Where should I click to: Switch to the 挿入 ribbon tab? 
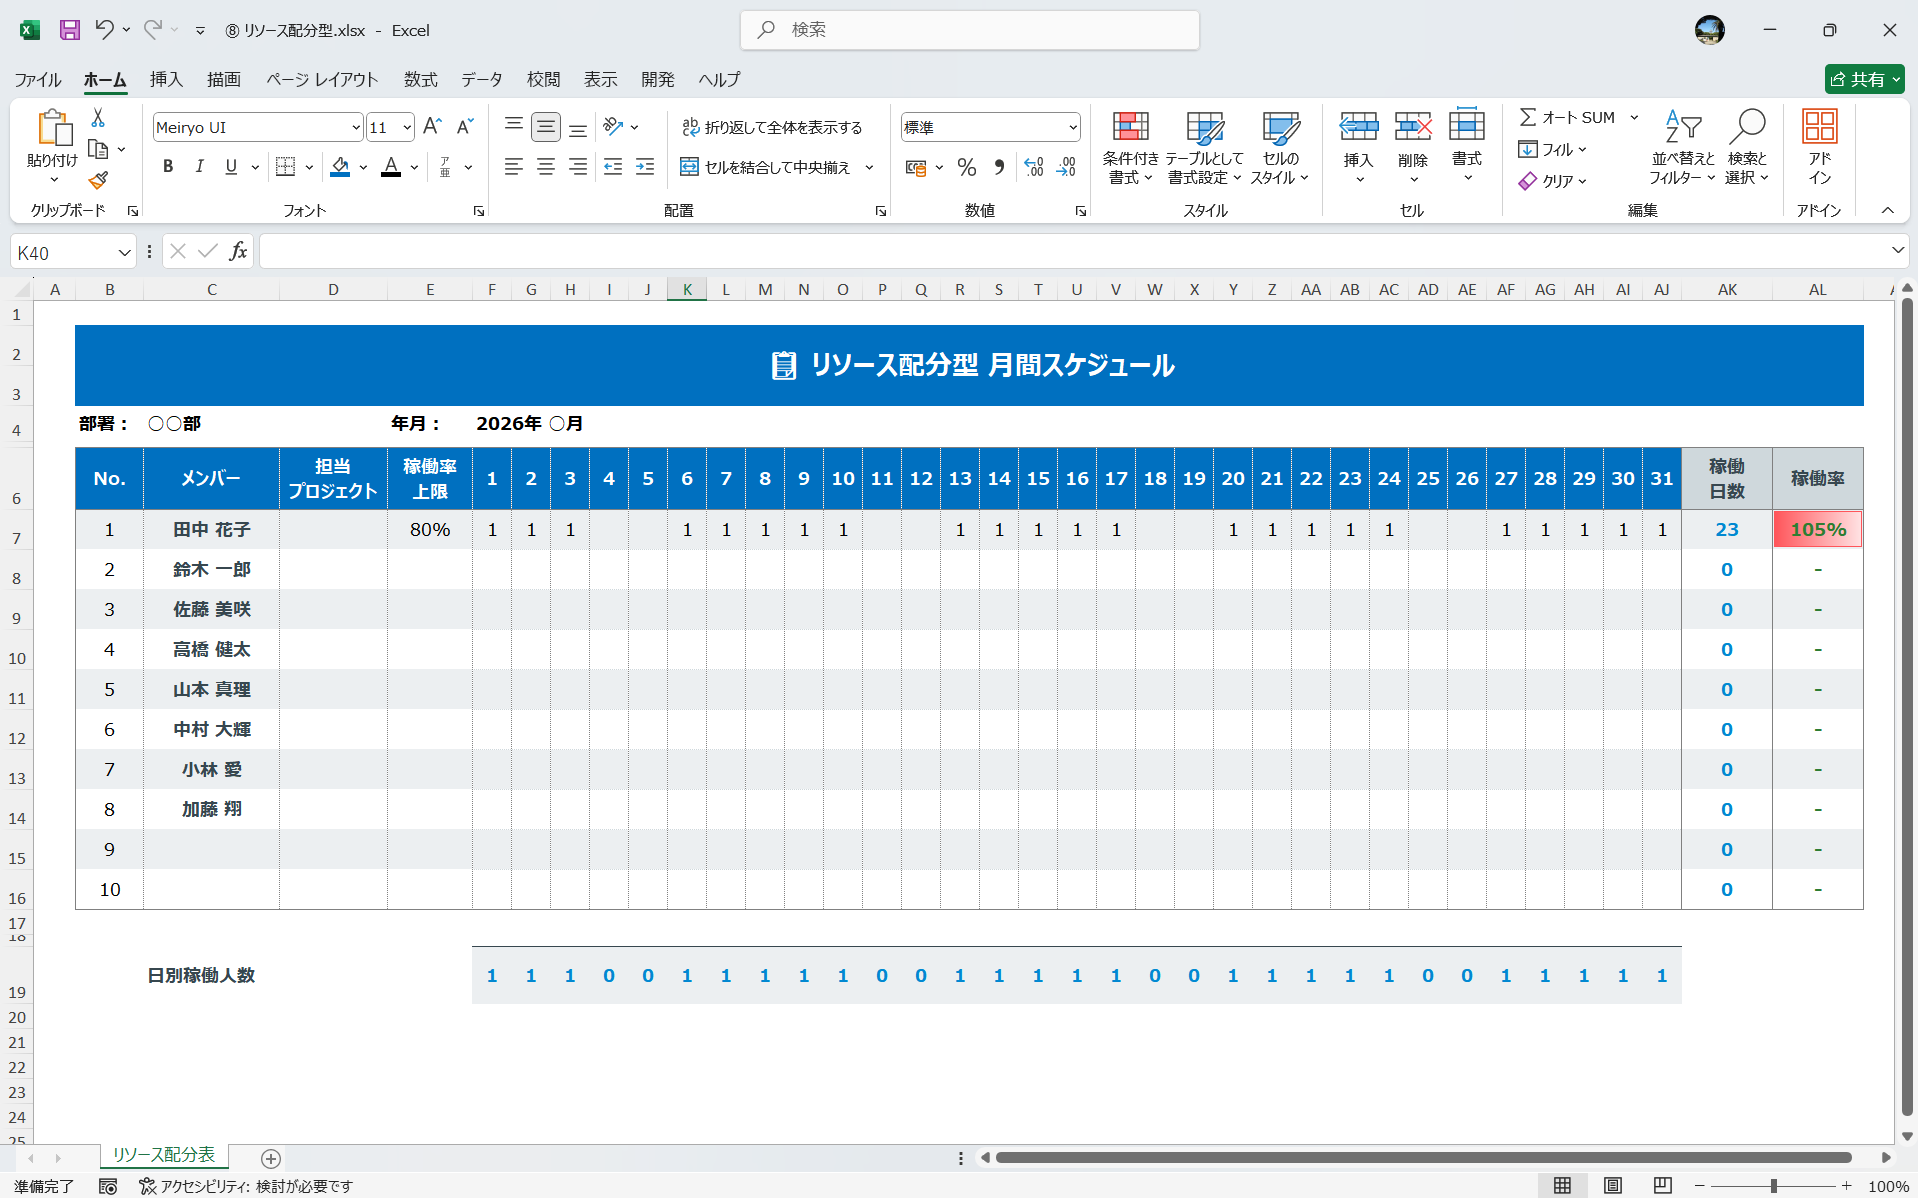(165, 79)
